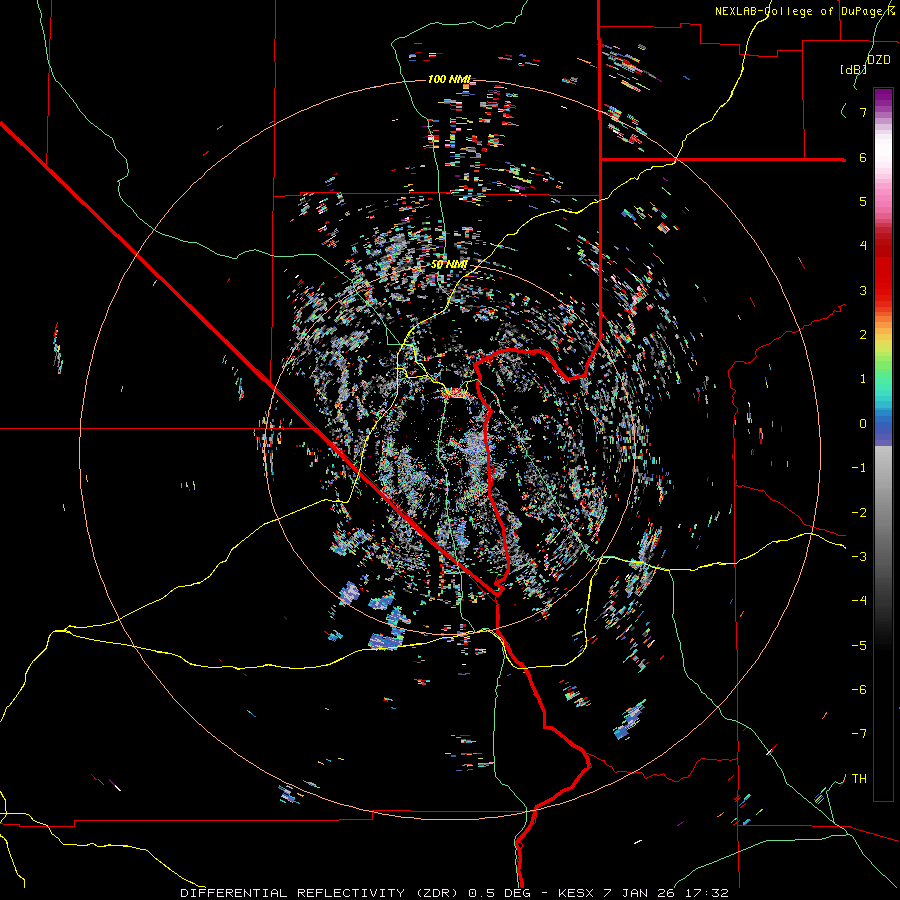Image resolution: width=900 pixels, height=900 pixels.
Task: Click the NEXLAB-College of DuPage credit text
Action: [804, 11]
